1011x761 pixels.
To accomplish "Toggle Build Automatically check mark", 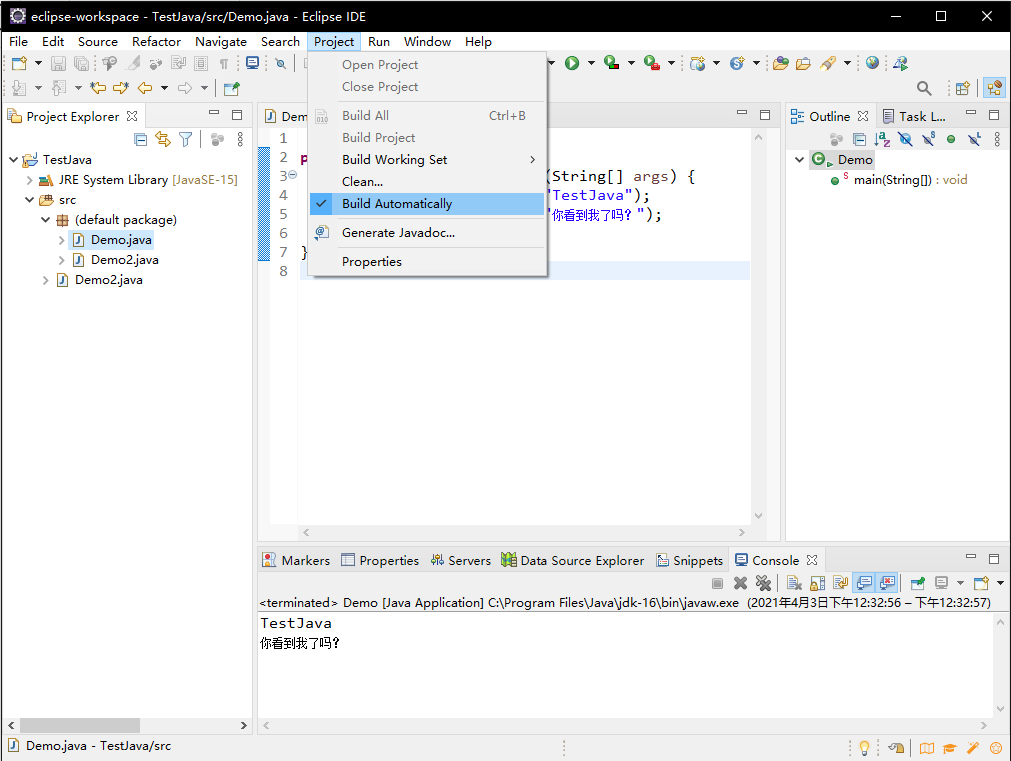I will click(x=322, y=204).
